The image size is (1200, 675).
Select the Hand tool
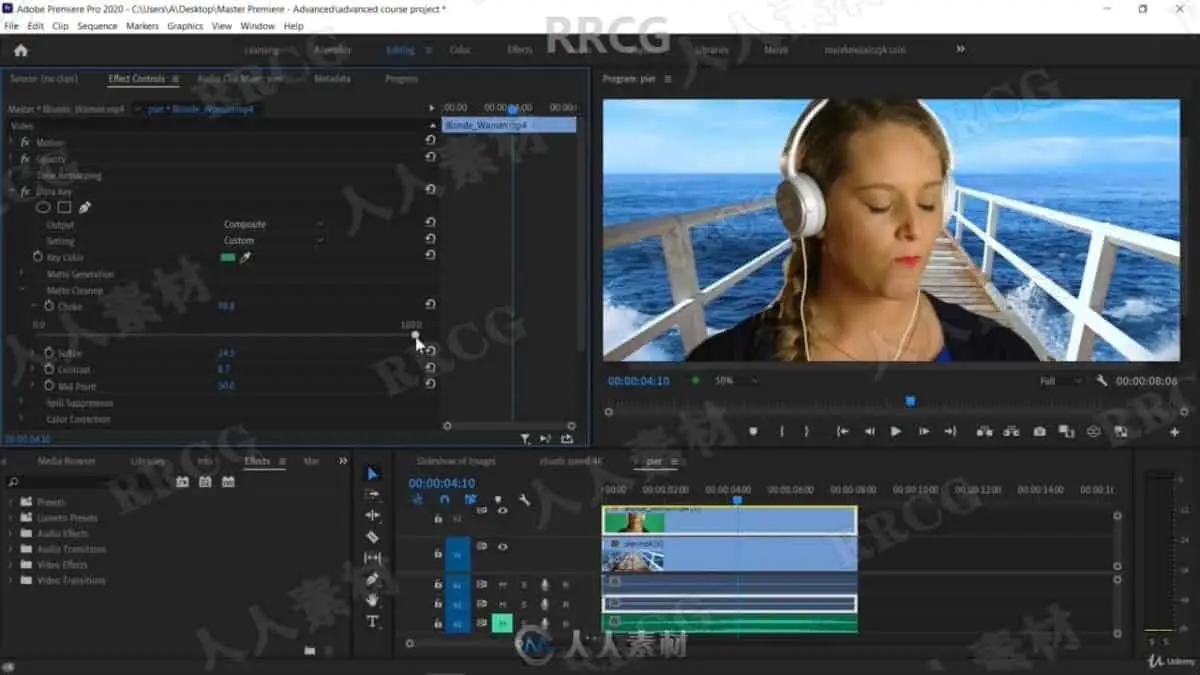(373, 600)
